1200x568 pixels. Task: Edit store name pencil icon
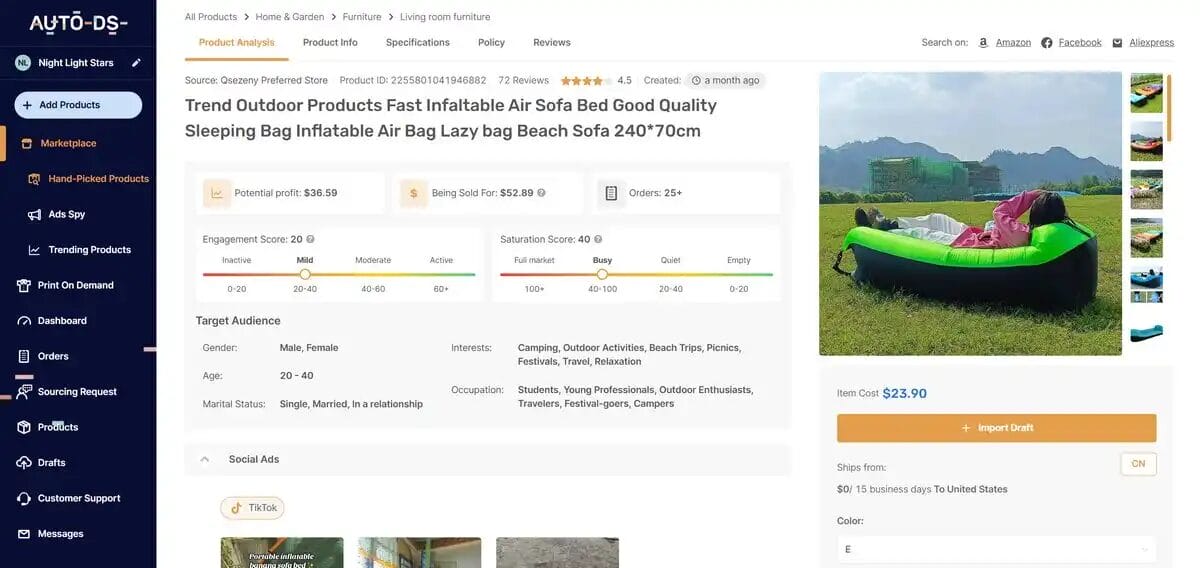coord(136,63)
